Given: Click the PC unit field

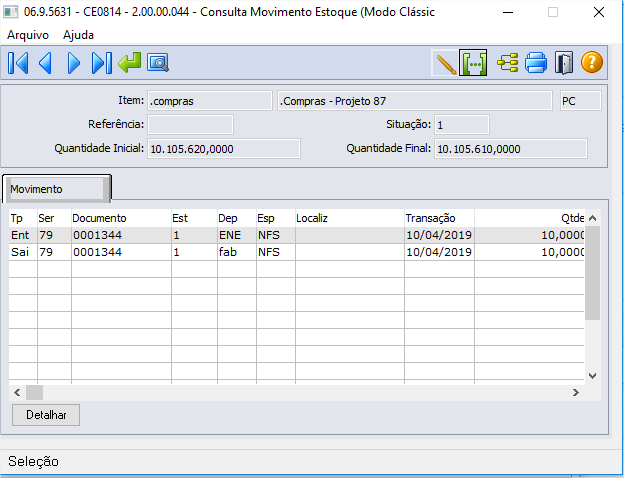Looking at the screenshot, I should click(x=581, y=101).
